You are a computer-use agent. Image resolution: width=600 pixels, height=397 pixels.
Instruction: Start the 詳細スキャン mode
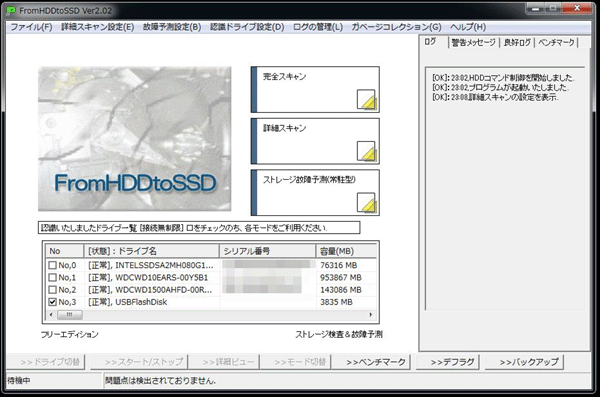[x=315, y=141]
